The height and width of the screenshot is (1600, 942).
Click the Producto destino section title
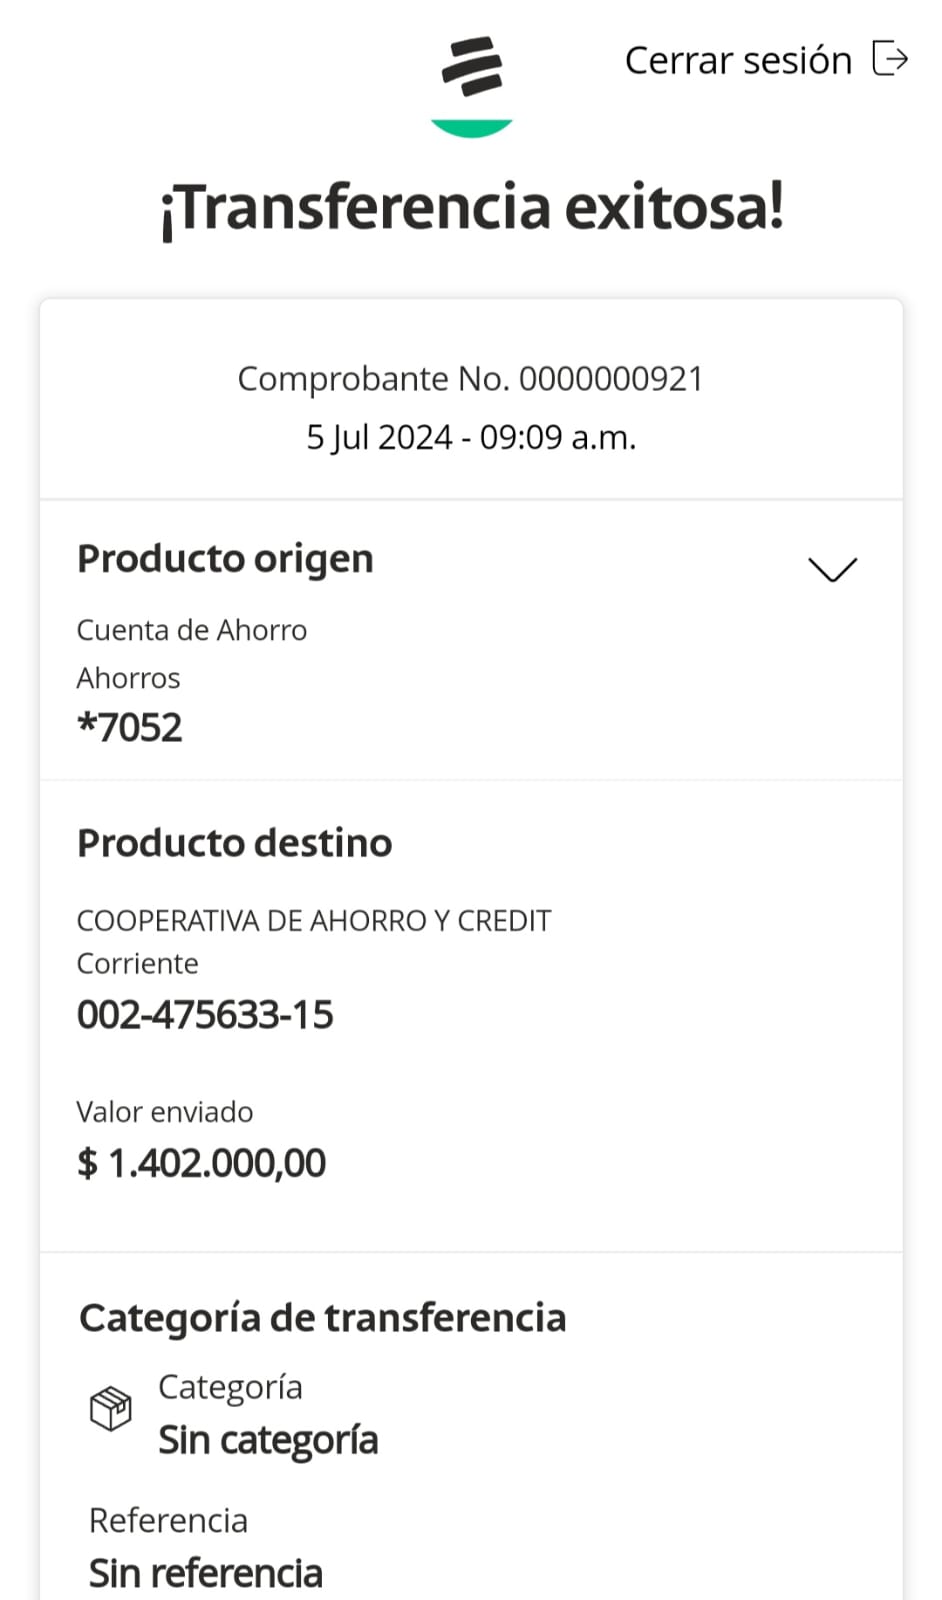tap(234, 843)
